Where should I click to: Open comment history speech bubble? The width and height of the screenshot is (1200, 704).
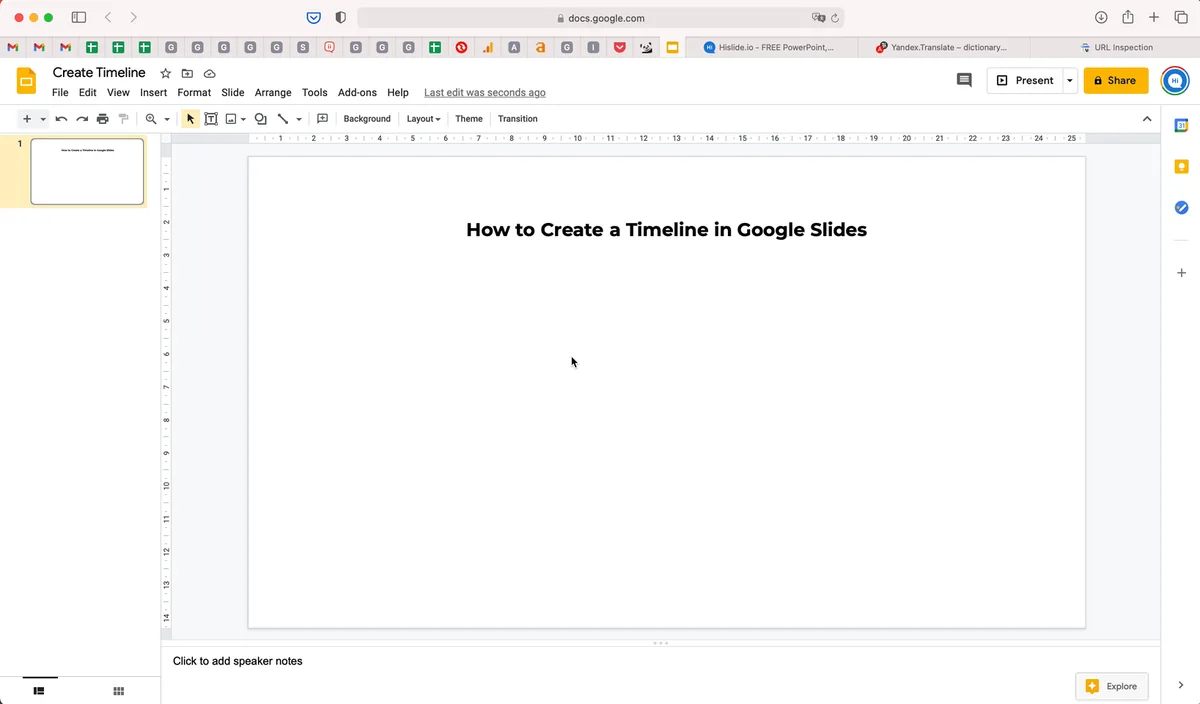tap(964, 80)
